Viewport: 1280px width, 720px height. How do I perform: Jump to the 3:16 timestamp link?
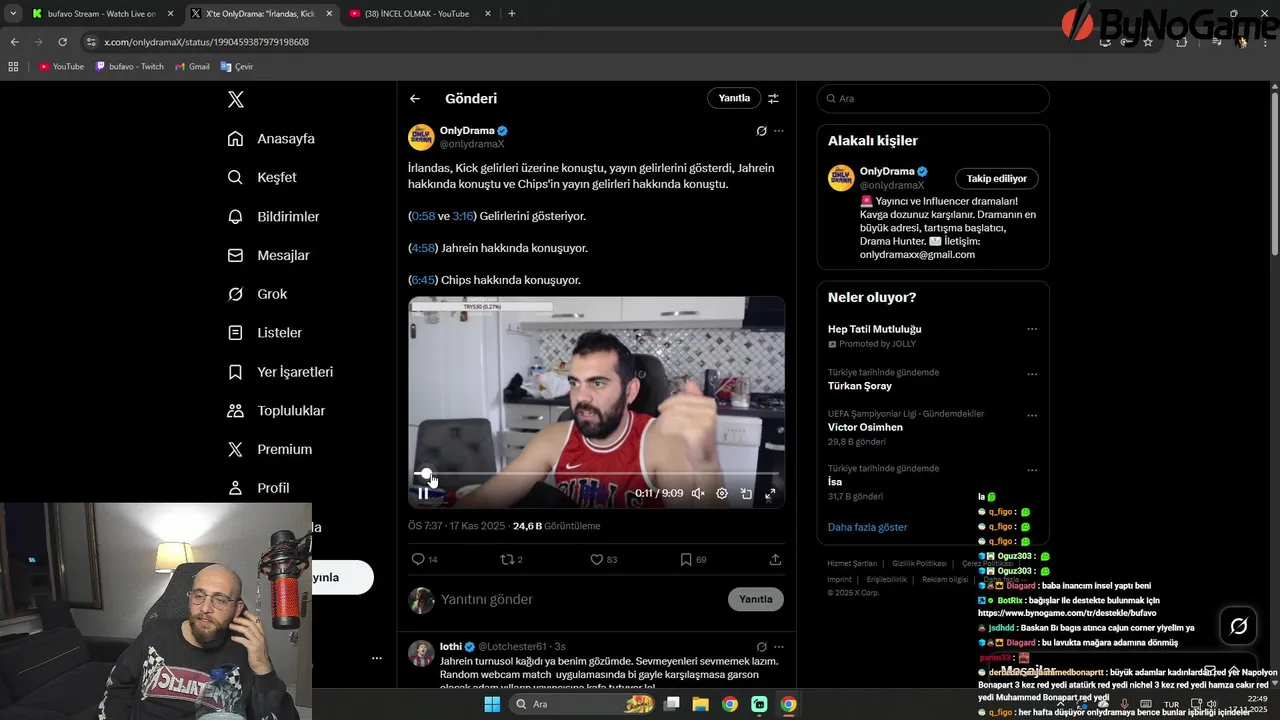(x=463, y=216)
